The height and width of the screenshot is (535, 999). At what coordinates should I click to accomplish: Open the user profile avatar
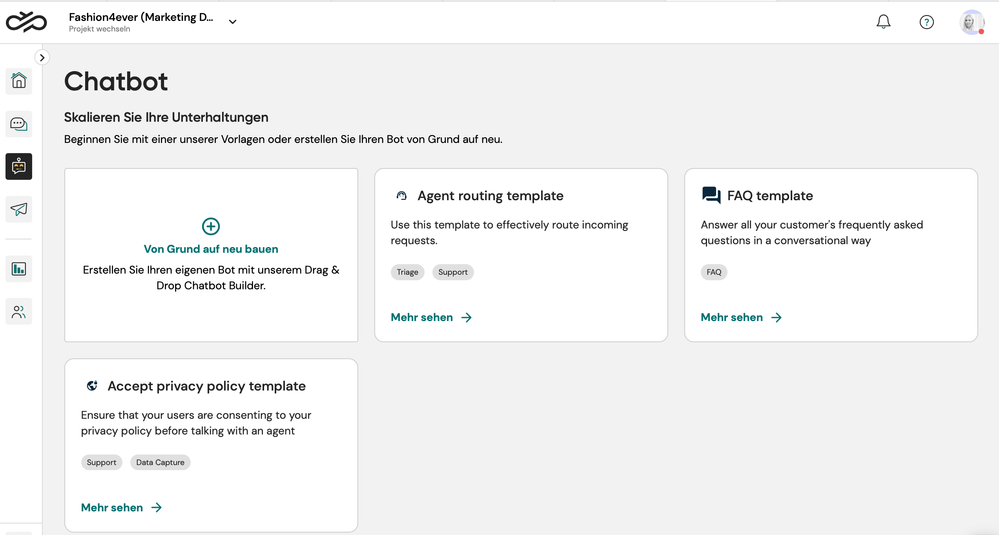972,22
